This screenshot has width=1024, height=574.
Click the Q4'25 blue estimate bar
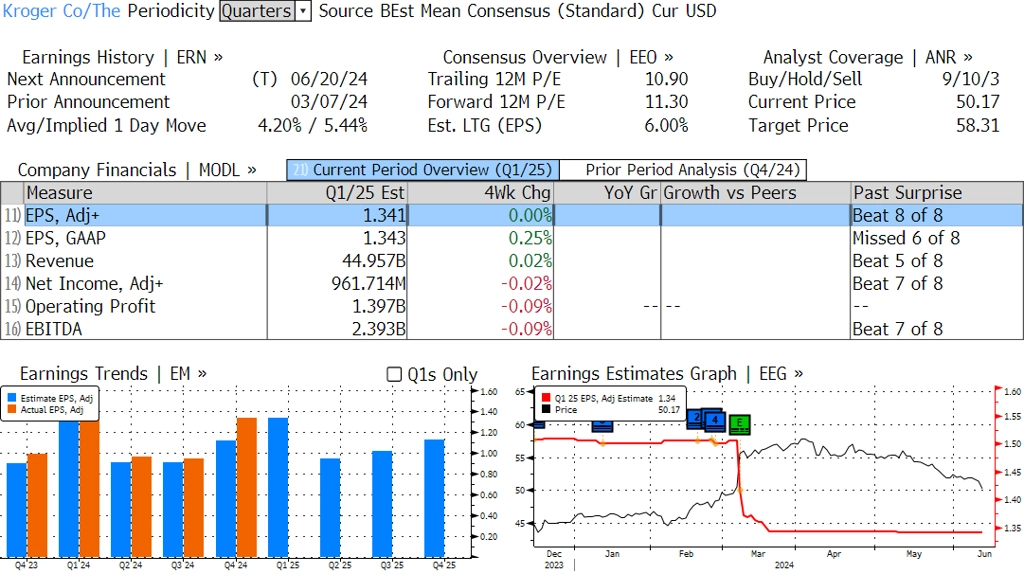[435, 498]
